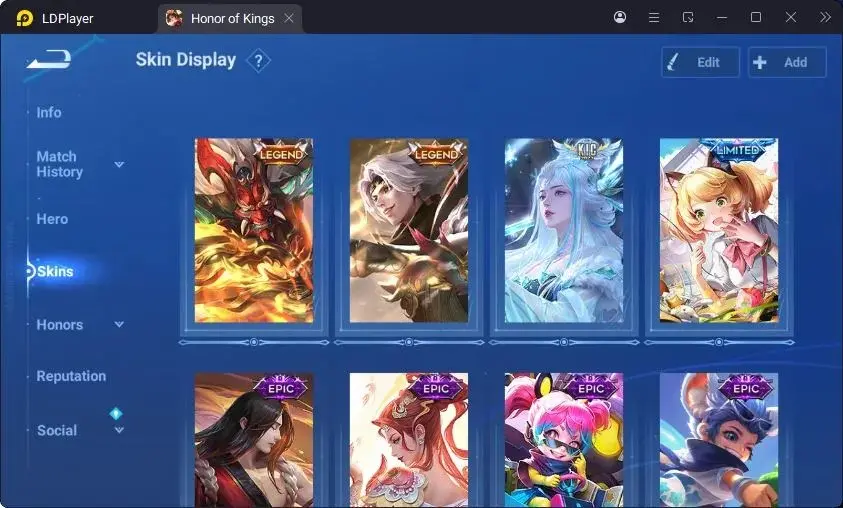This screenshot has width=843, height=508.
Task: Open the Hero section
Action: coord(52,219)
